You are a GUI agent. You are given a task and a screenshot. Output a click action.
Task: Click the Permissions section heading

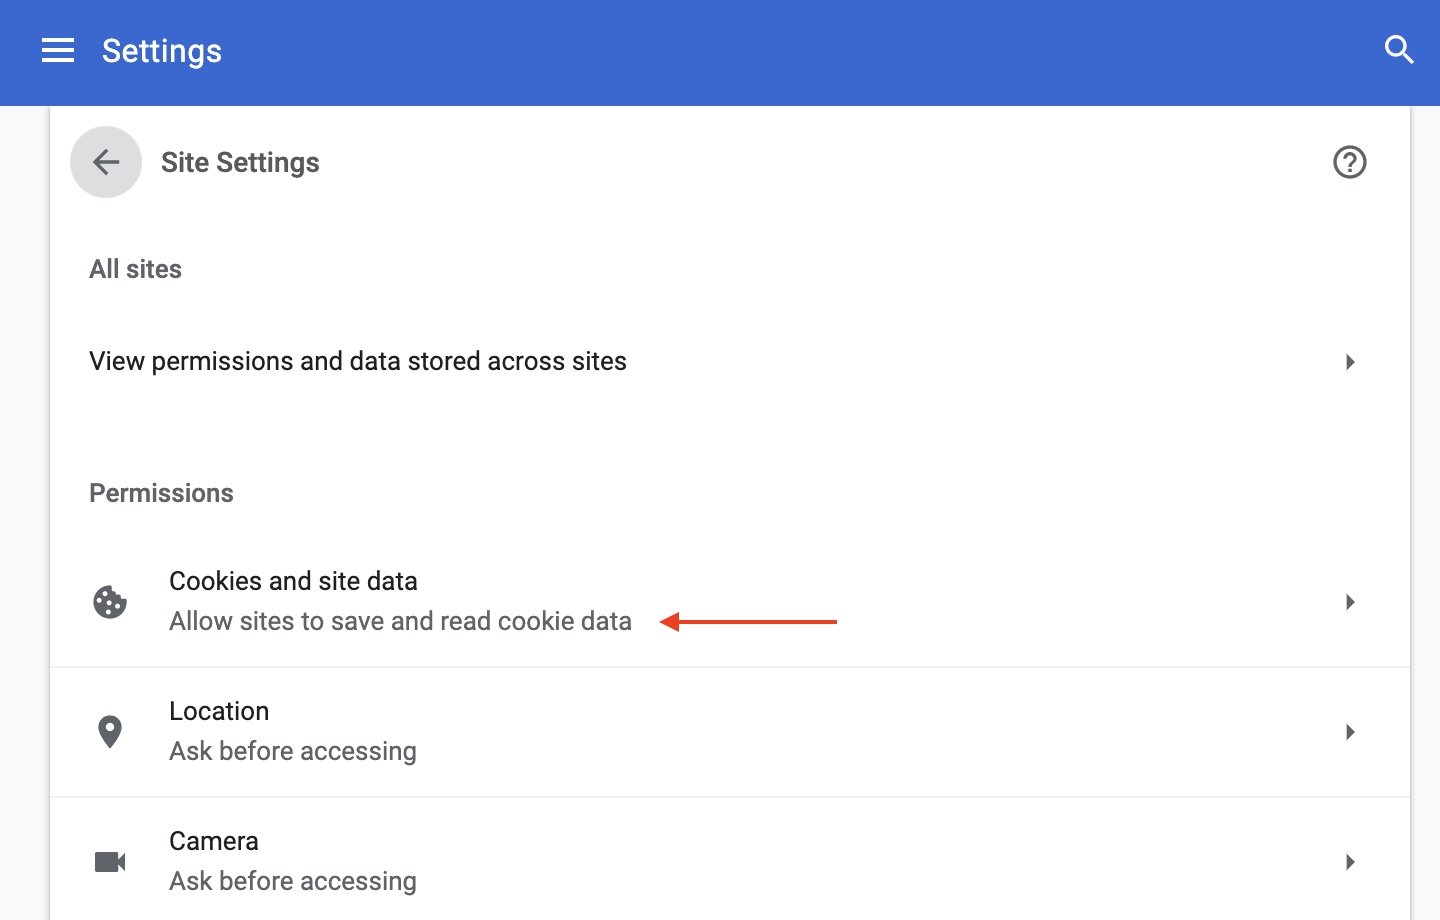pyautogui.click(x=161, y=492)
